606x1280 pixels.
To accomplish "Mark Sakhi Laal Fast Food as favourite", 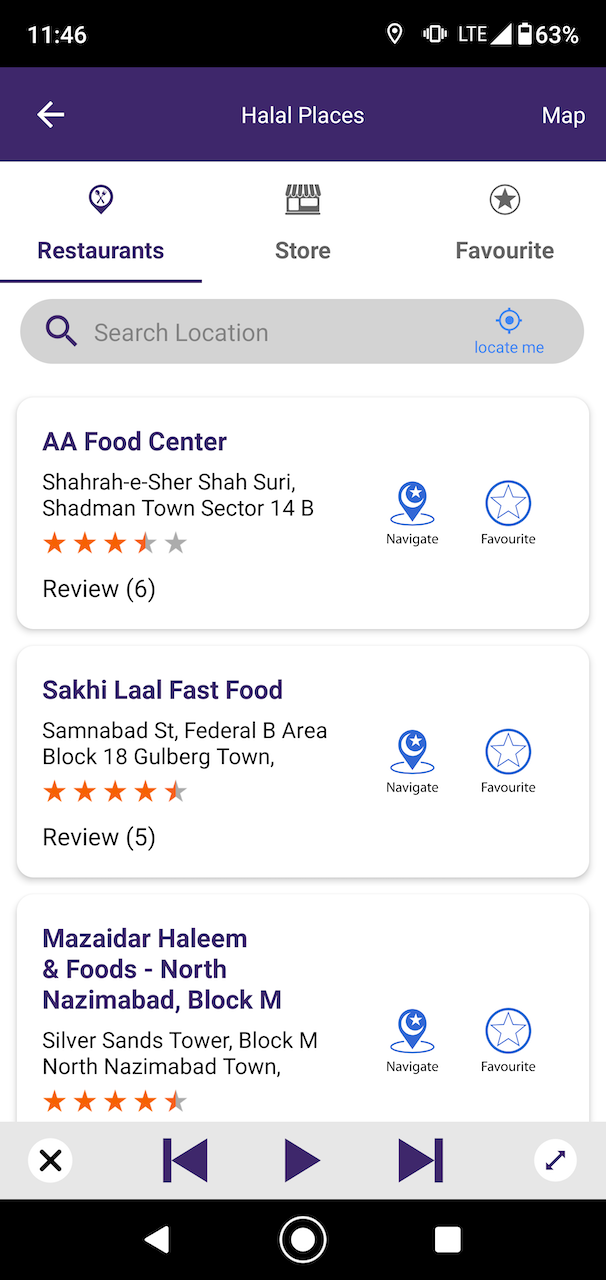I will pyautogui.click(x=508, y=761).
